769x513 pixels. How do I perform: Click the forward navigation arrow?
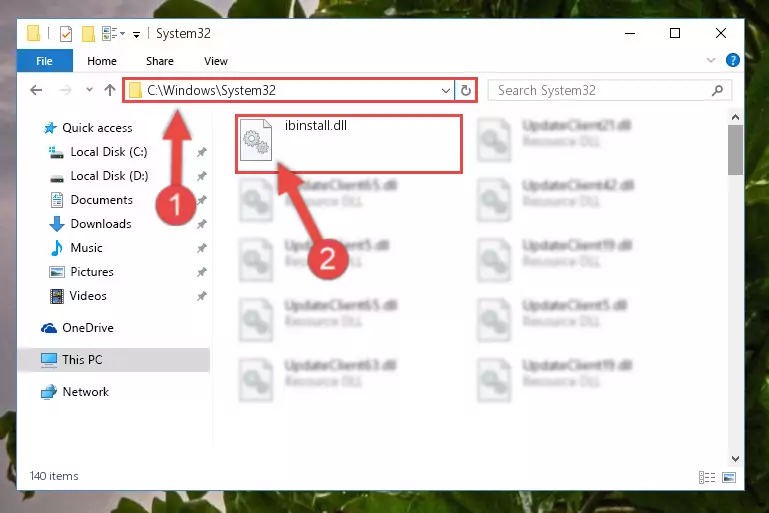point(65,90)
